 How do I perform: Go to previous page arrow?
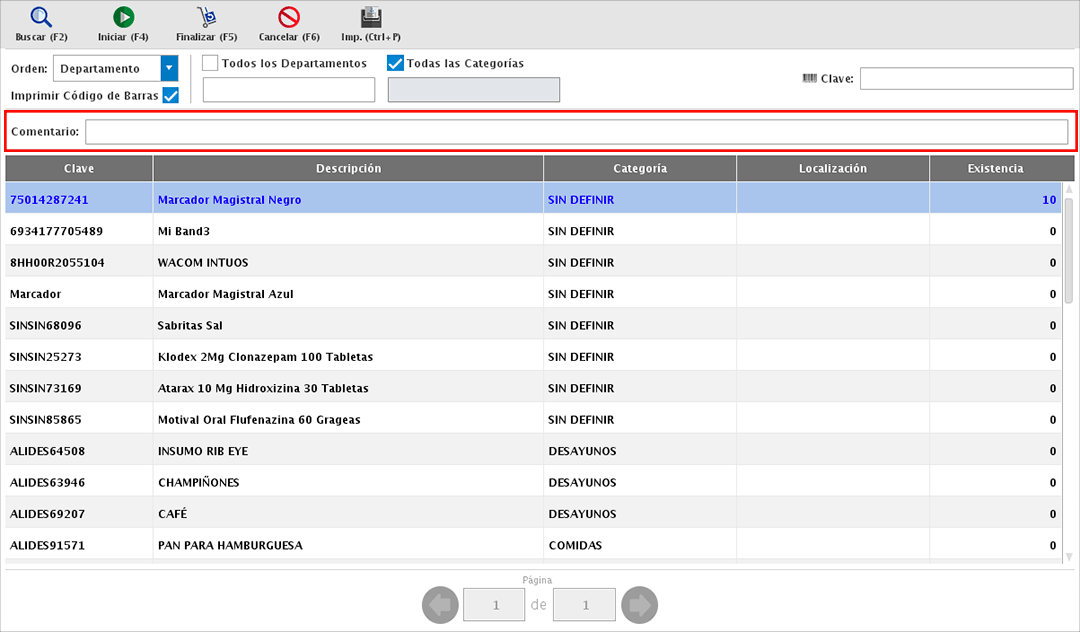click(440, 605)
